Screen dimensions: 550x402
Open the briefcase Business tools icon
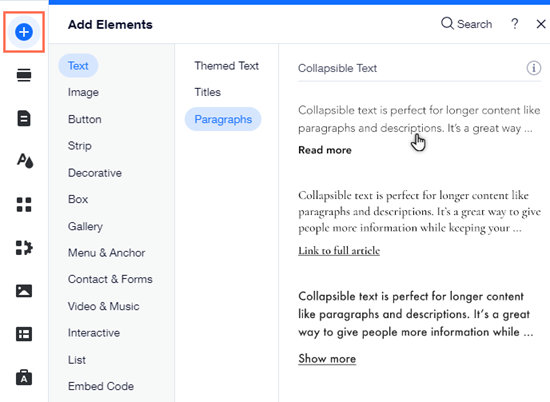click(24, 377)
